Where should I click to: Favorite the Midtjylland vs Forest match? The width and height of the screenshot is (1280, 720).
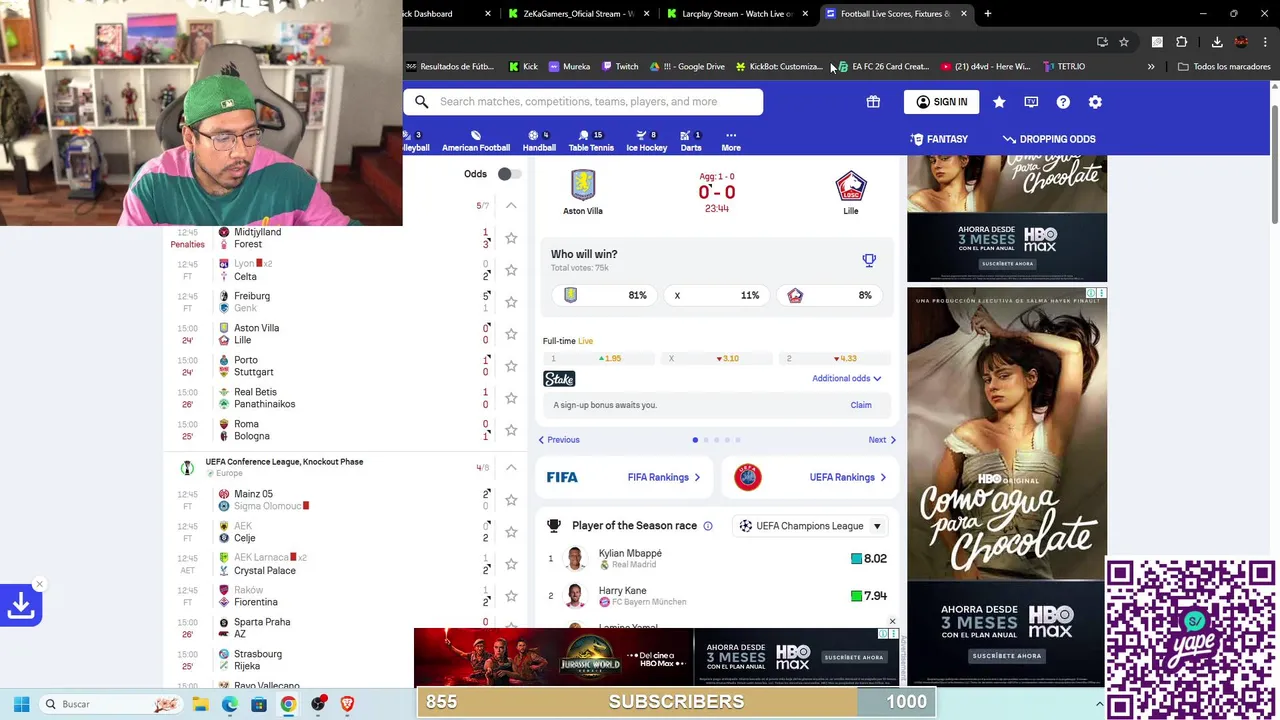click(x=511, y=238)
